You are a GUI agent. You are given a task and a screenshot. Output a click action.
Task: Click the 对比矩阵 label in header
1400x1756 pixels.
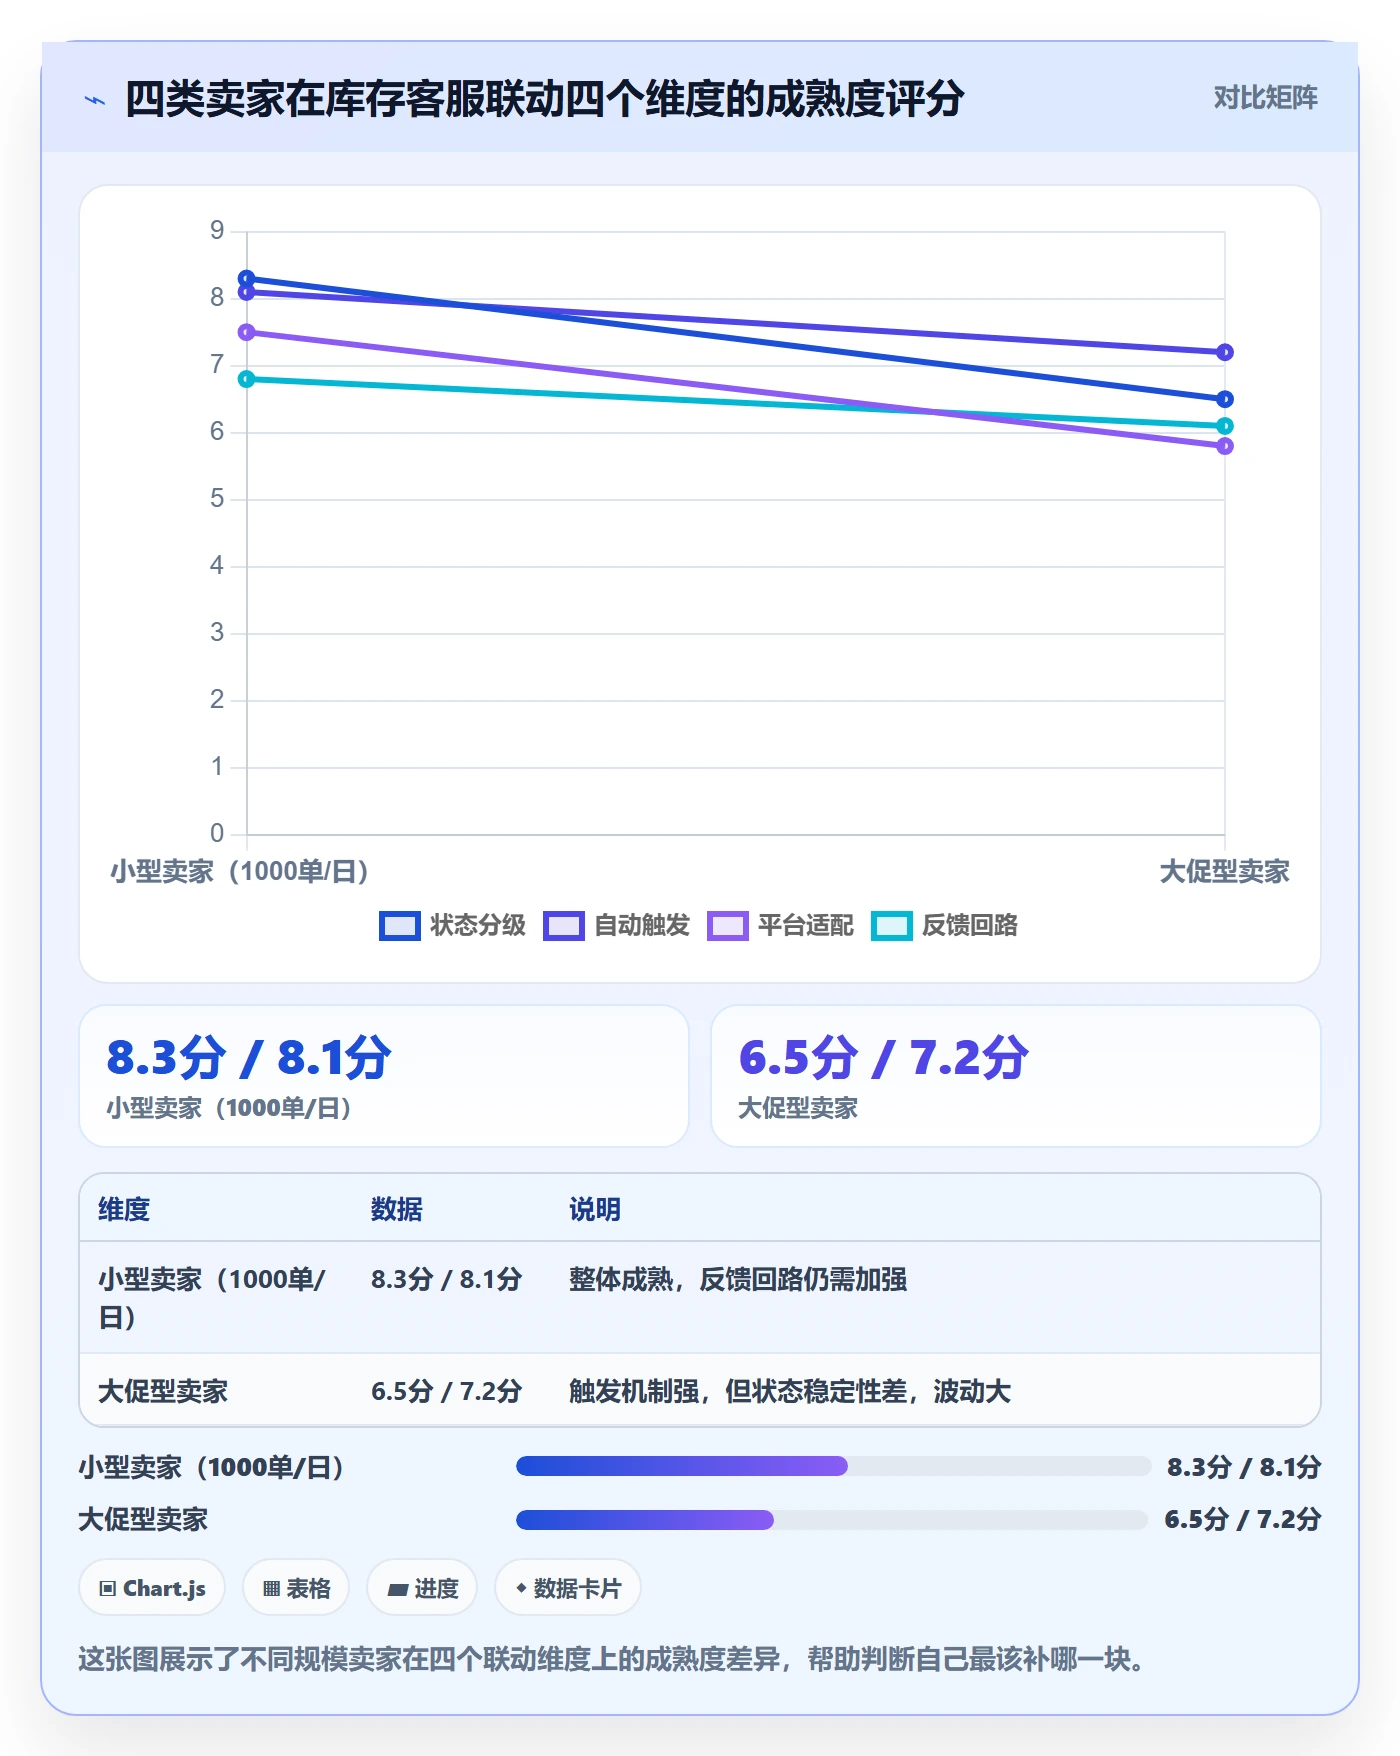click(1265, 97)
